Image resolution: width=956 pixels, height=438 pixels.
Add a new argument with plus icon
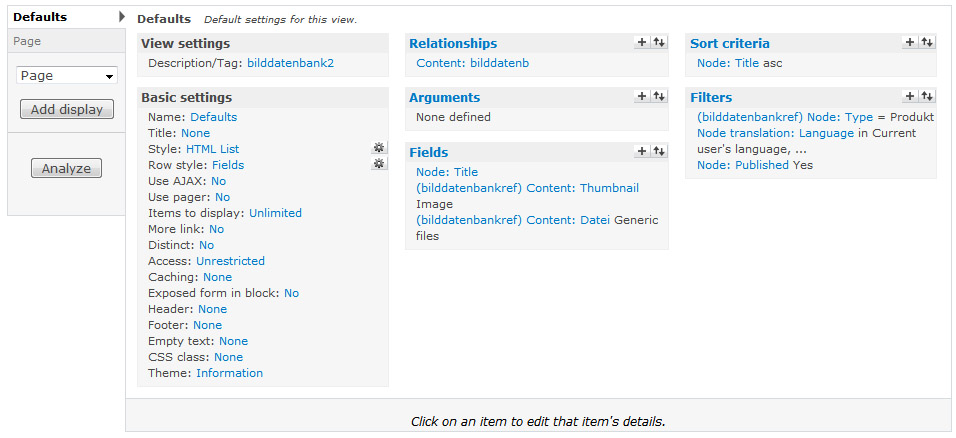[642, 96]
